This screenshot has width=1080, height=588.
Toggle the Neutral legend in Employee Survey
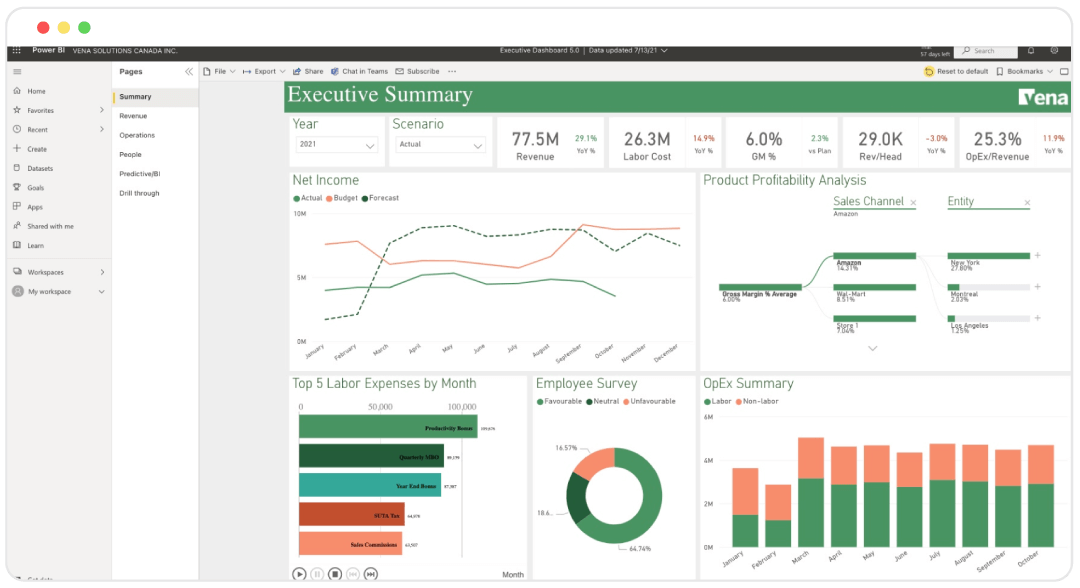click(x=606, y=401)
